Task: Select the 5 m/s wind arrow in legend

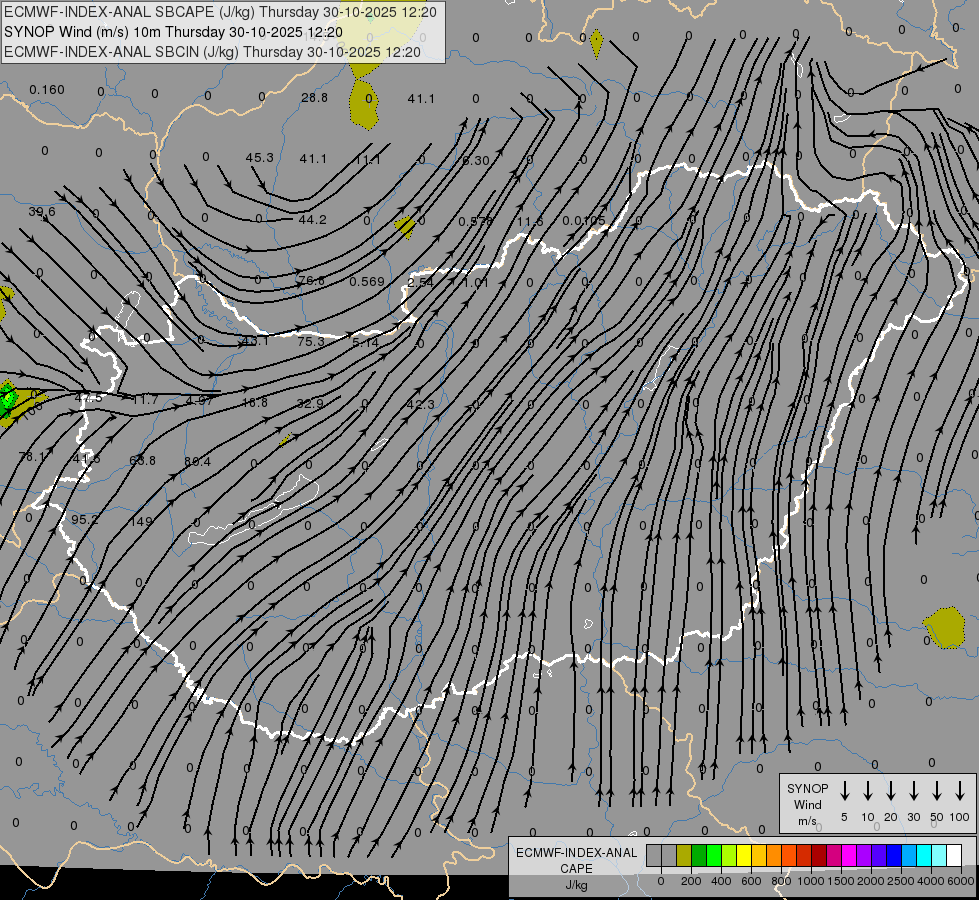Action: point(844,791)
